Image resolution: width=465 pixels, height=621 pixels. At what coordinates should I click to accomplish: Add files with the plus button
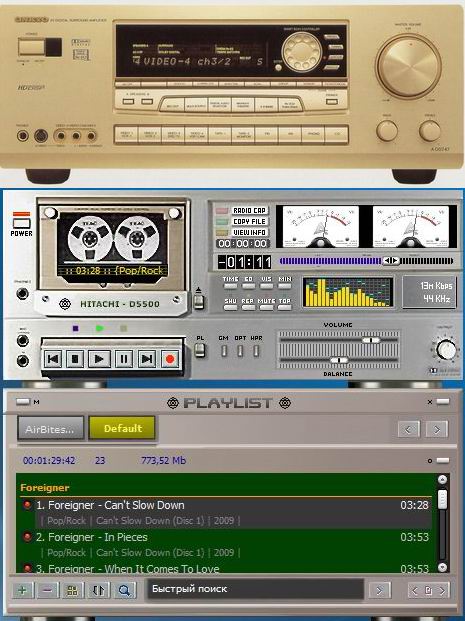(x=22, y=591)
